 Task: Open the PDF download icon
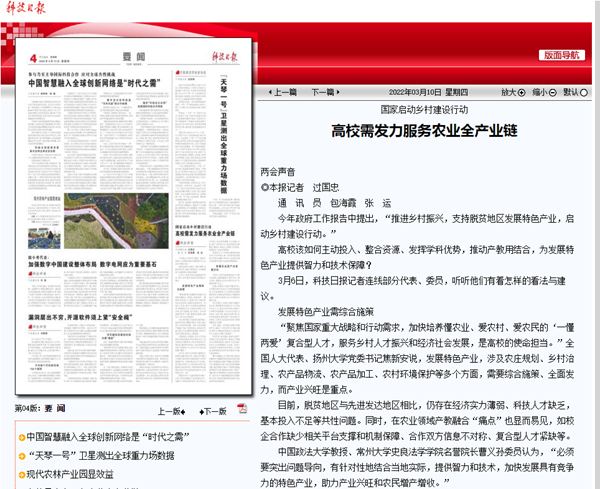(242, 409)
